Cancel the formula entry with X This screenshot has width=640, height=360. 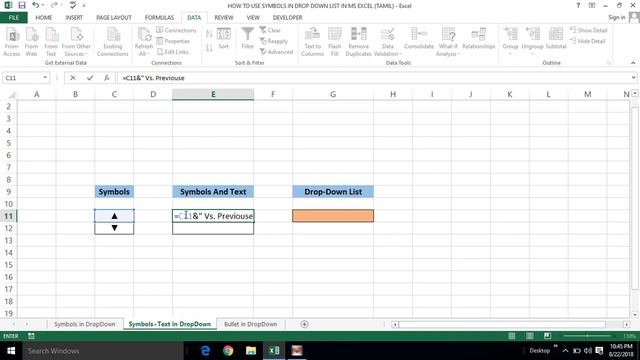click(73, 78)
